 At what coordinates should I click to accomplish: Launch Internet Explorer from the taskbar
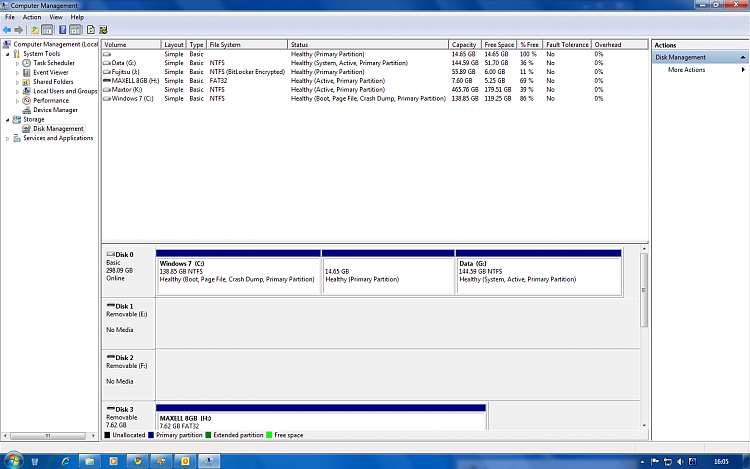pyautogui.click(x=66, y=461)
